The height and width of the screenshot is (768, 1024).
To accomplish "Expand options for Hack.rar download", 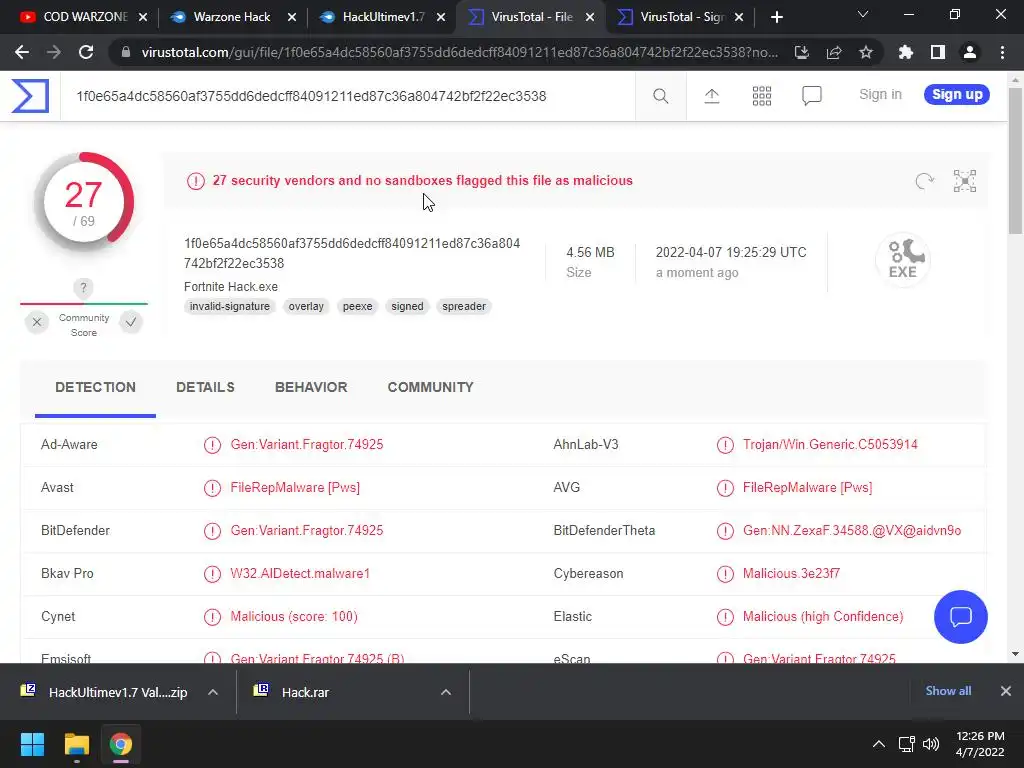I will (x=445, y=692).
